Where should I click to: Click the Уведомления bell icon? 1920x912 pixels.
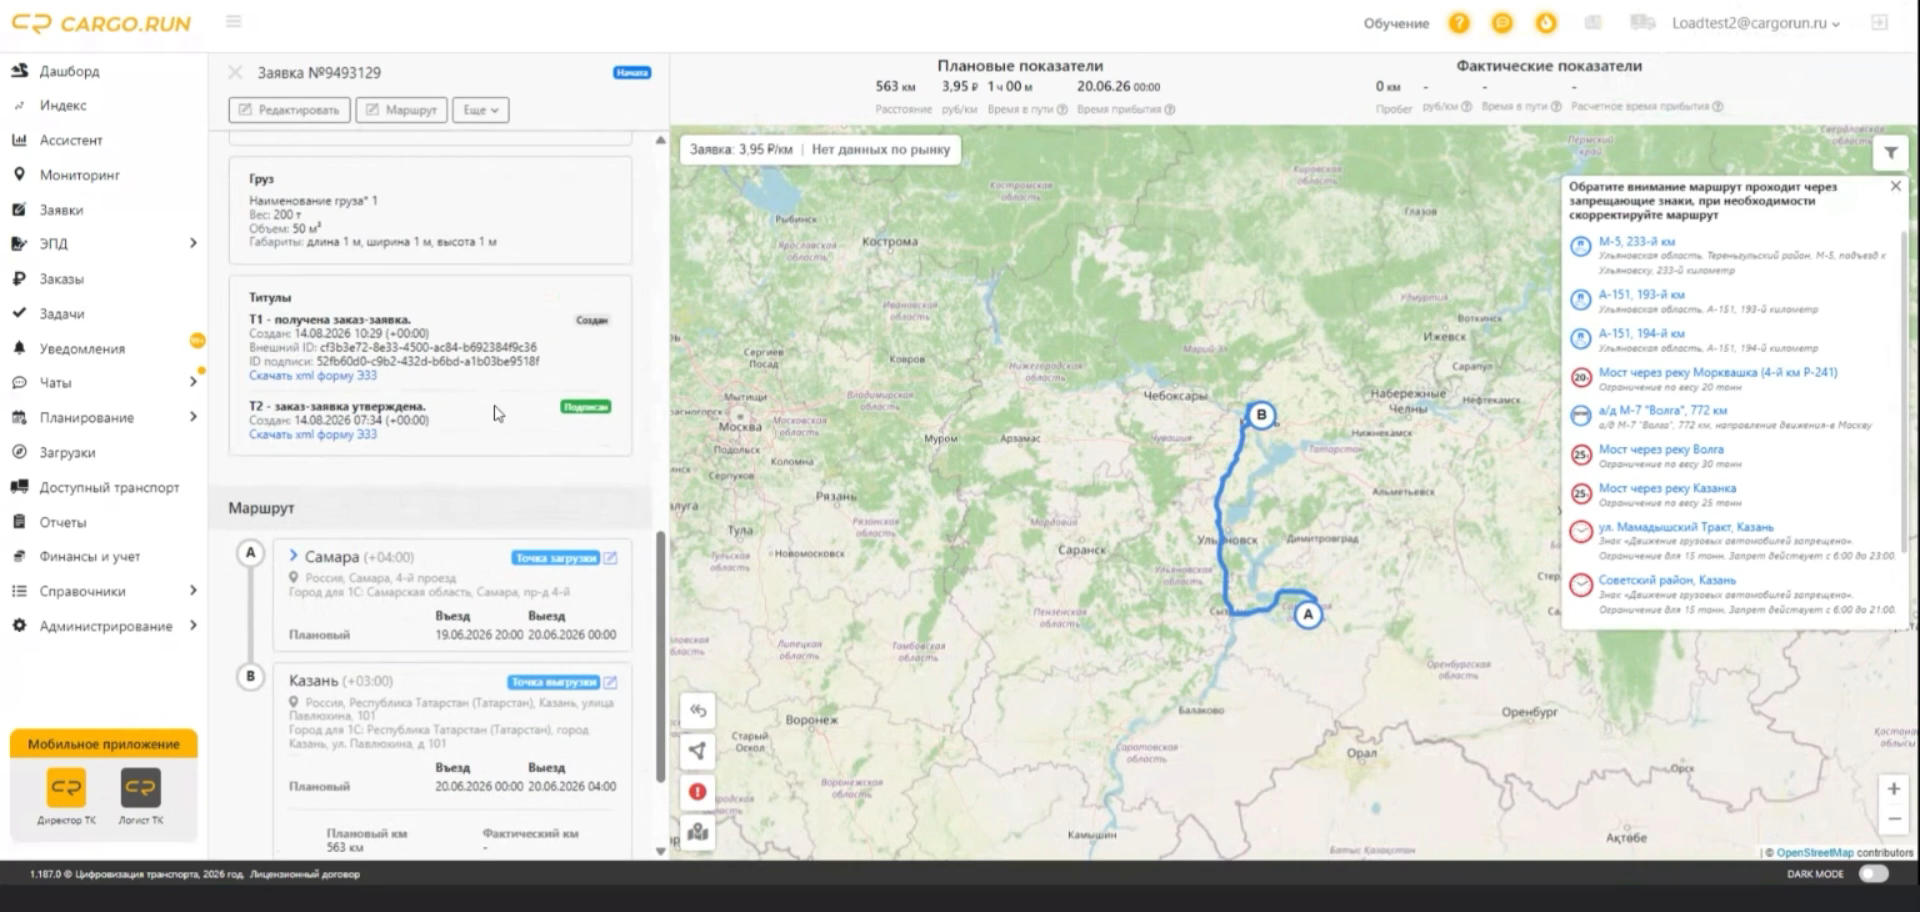[19, 348]
